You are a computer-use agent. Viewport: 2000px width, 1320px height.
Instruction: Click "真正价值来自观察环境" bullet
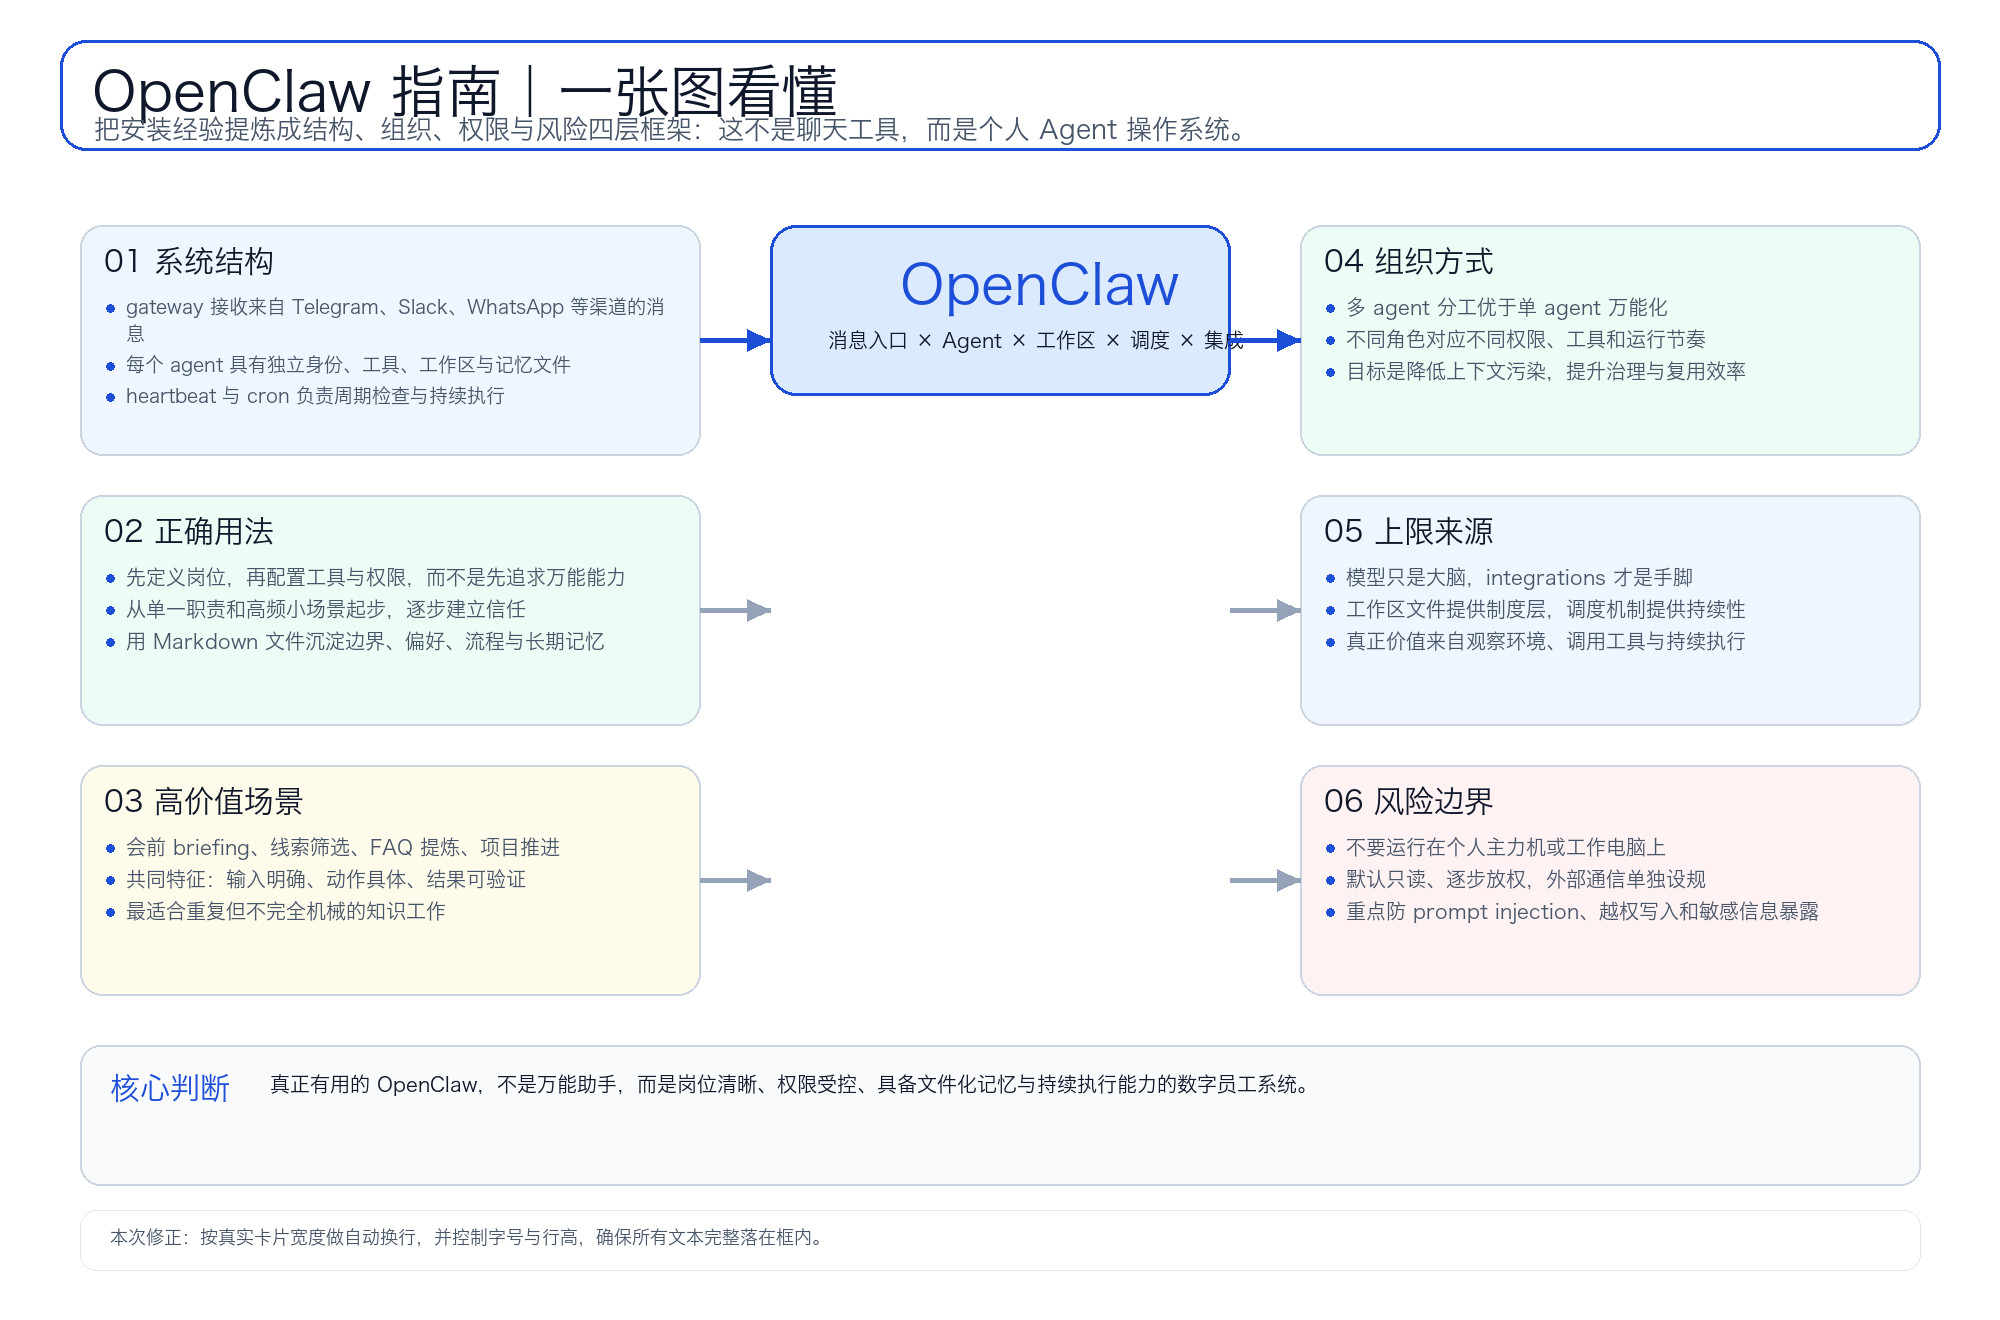click(1546, 642)
